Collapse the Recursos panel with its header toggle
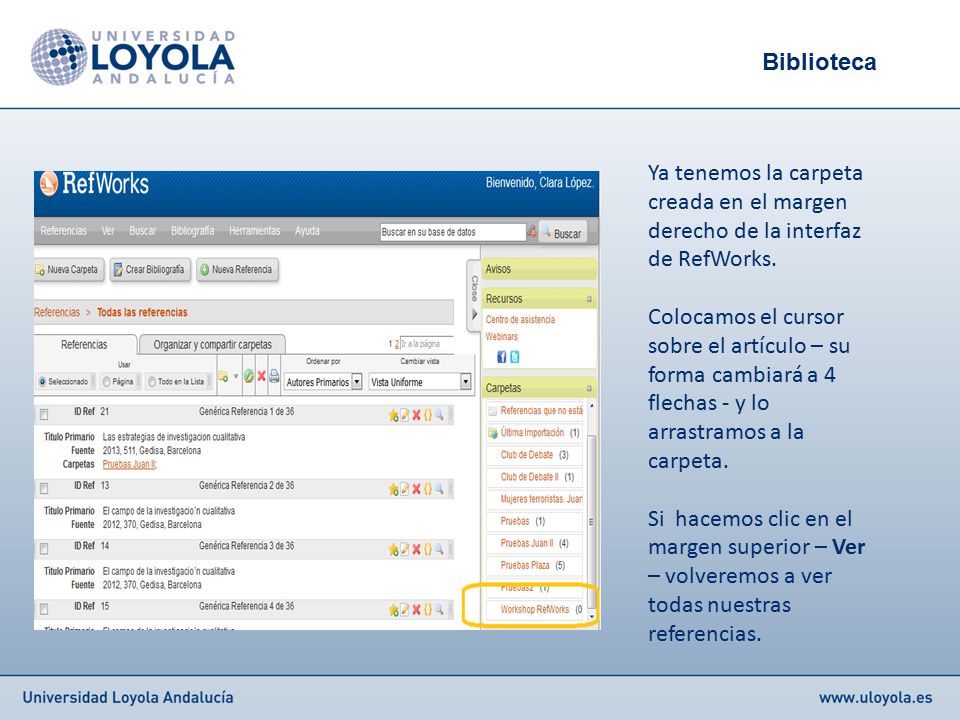This screenshot has width=960, height=720. pos(590,299)
